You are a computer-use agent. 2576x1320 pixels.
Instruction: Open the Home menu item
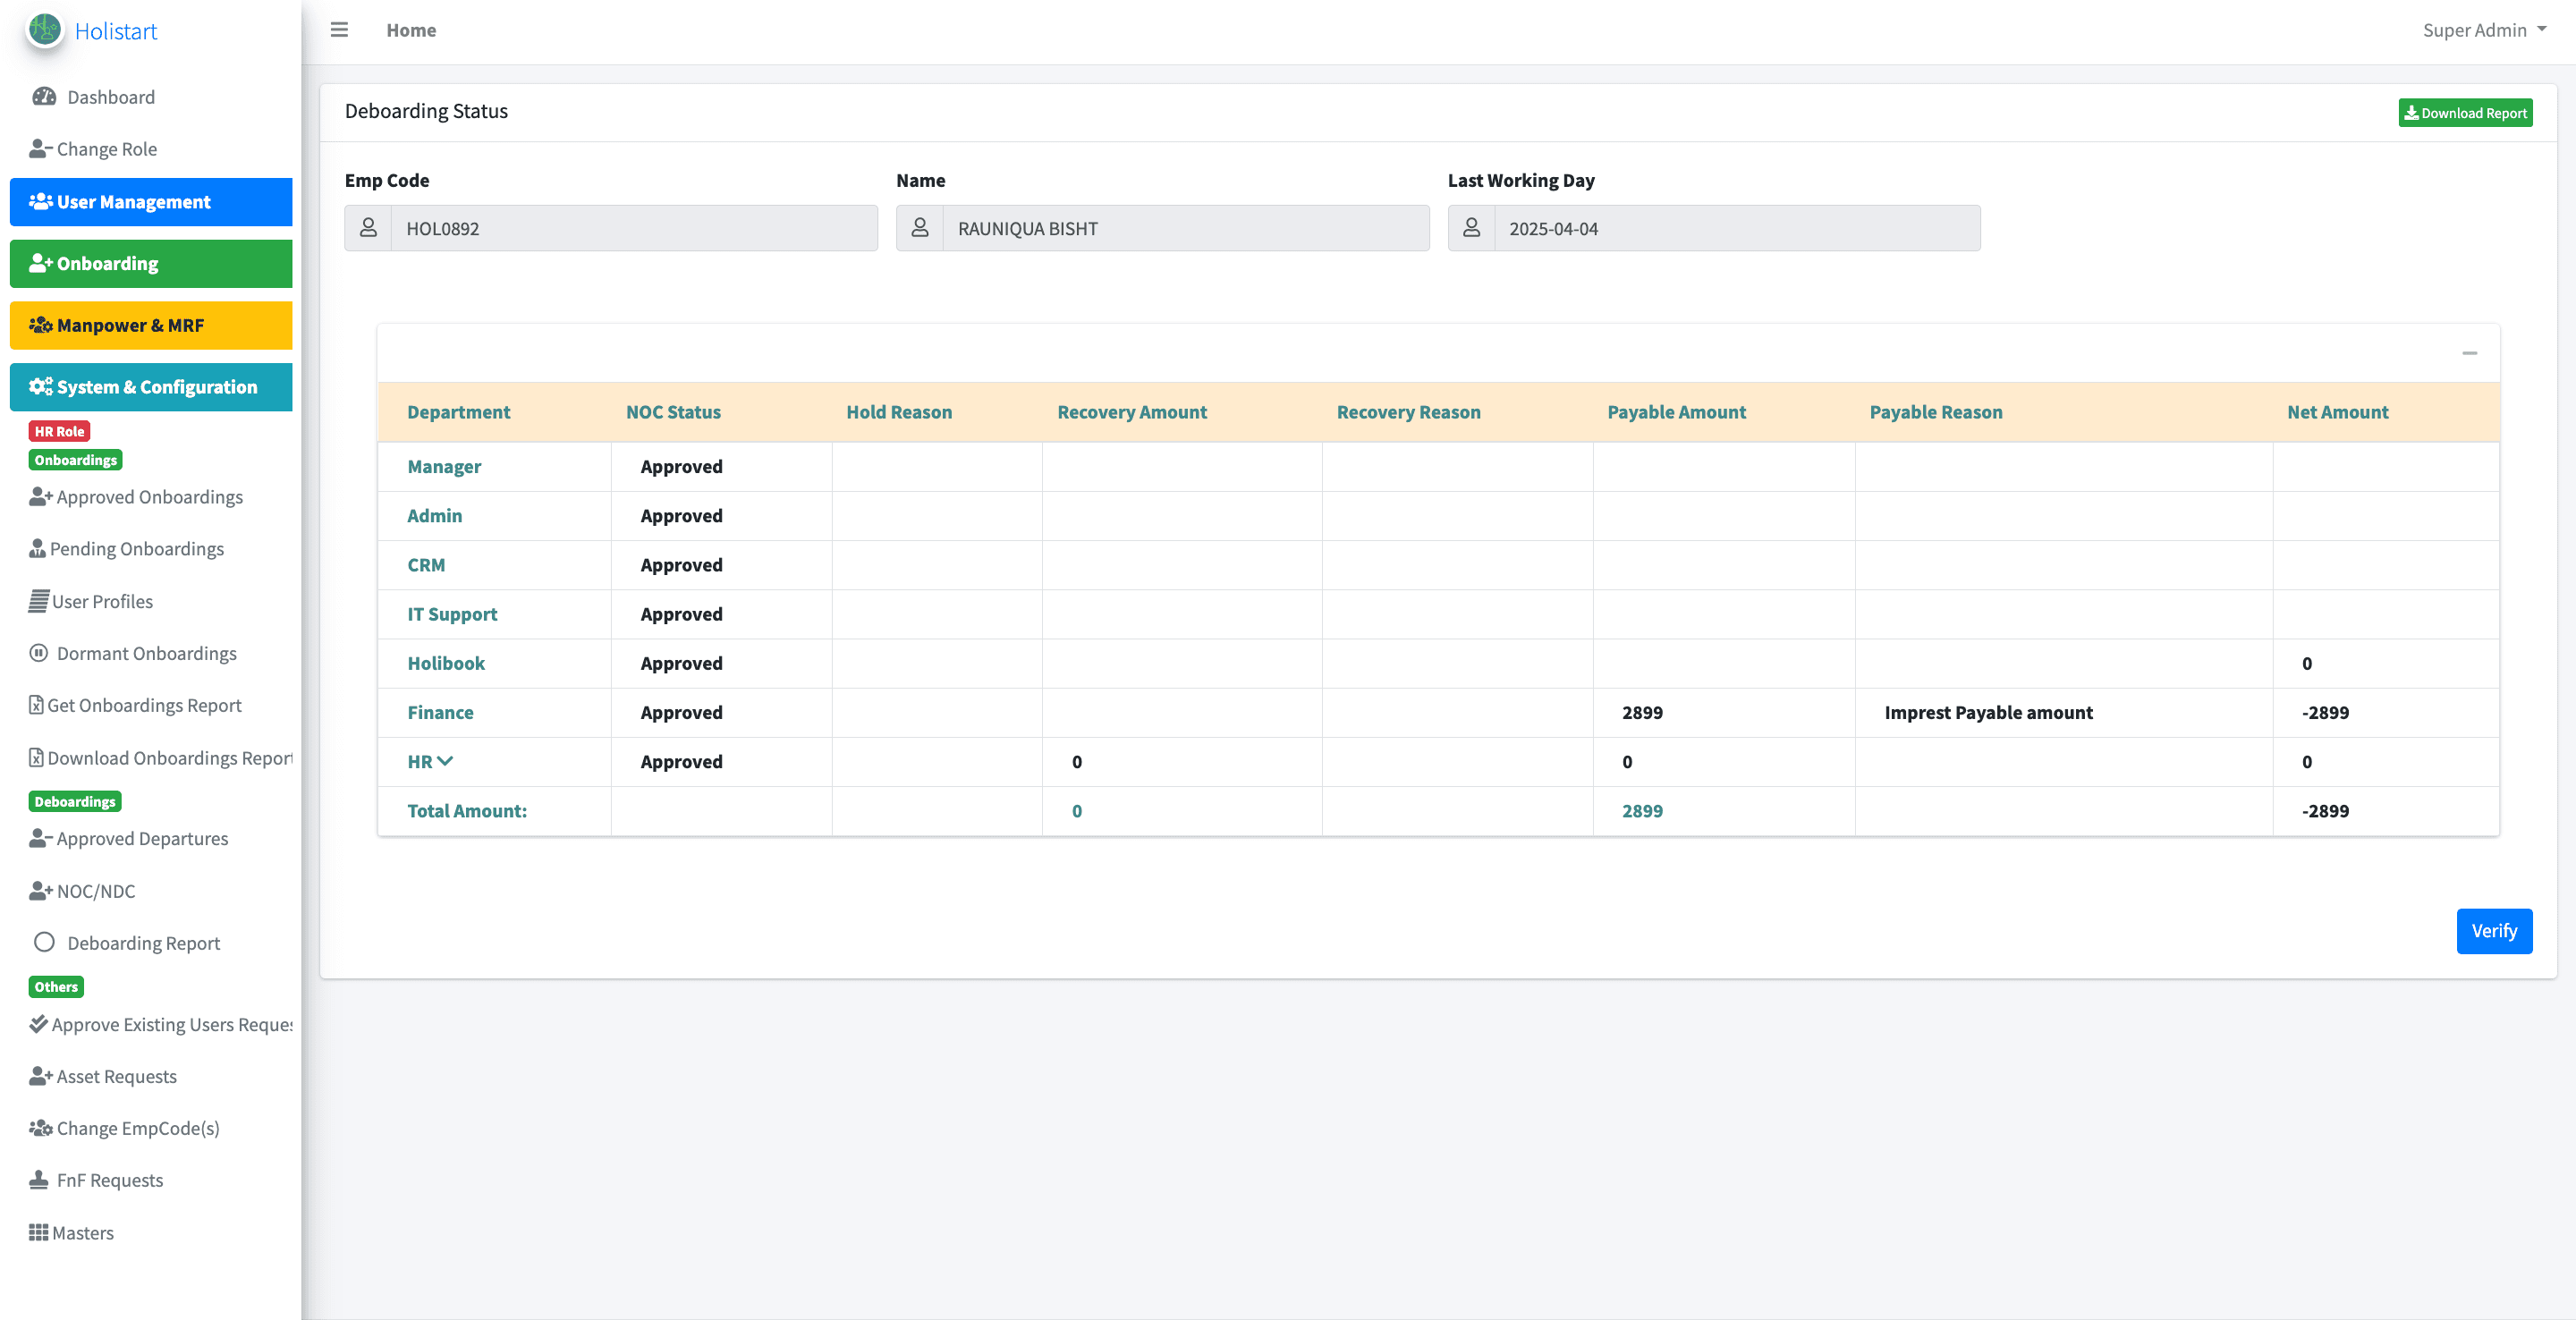[410, 30]
